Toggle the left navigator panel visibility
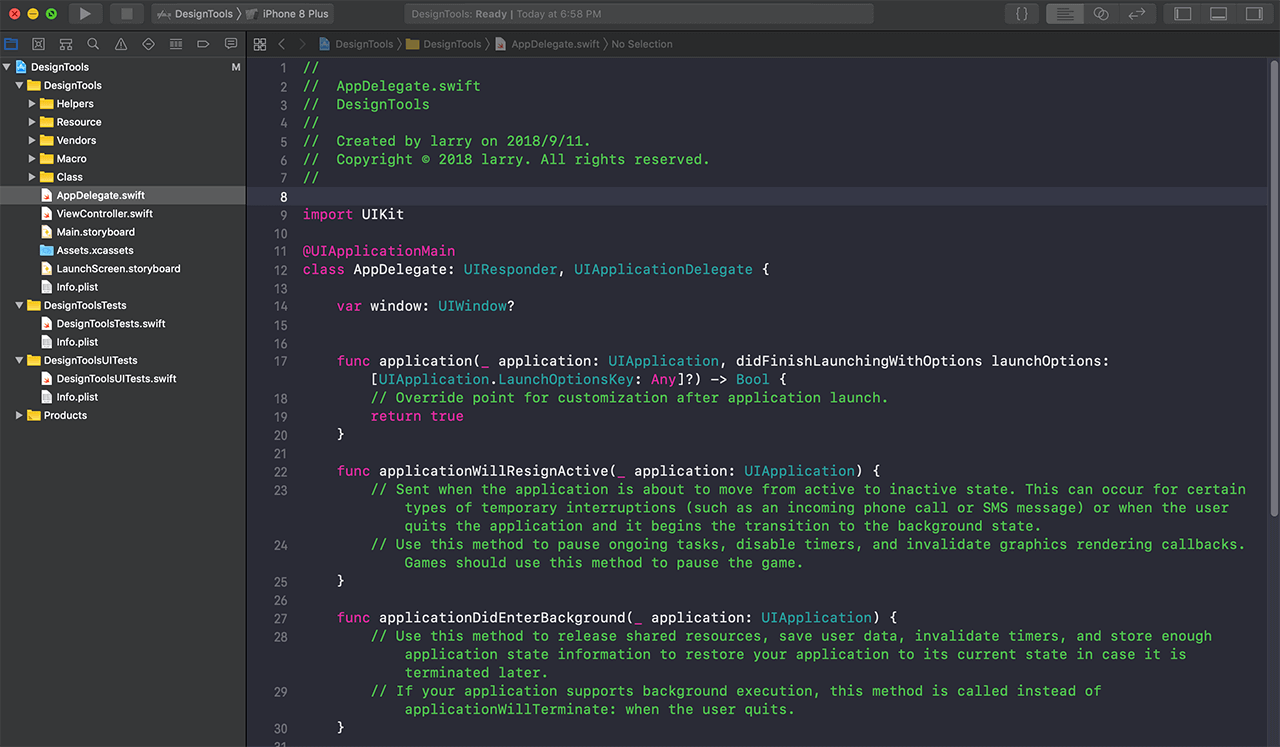 click(x=1183, y=14)
